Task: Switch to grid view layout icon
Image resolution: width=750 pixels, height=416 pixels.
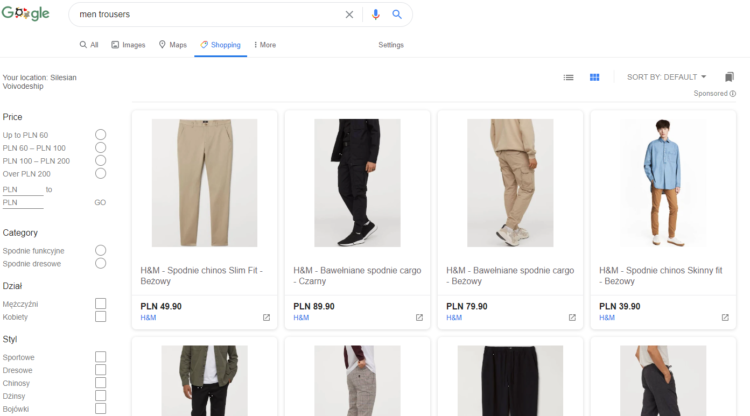Action: (594, 77)
